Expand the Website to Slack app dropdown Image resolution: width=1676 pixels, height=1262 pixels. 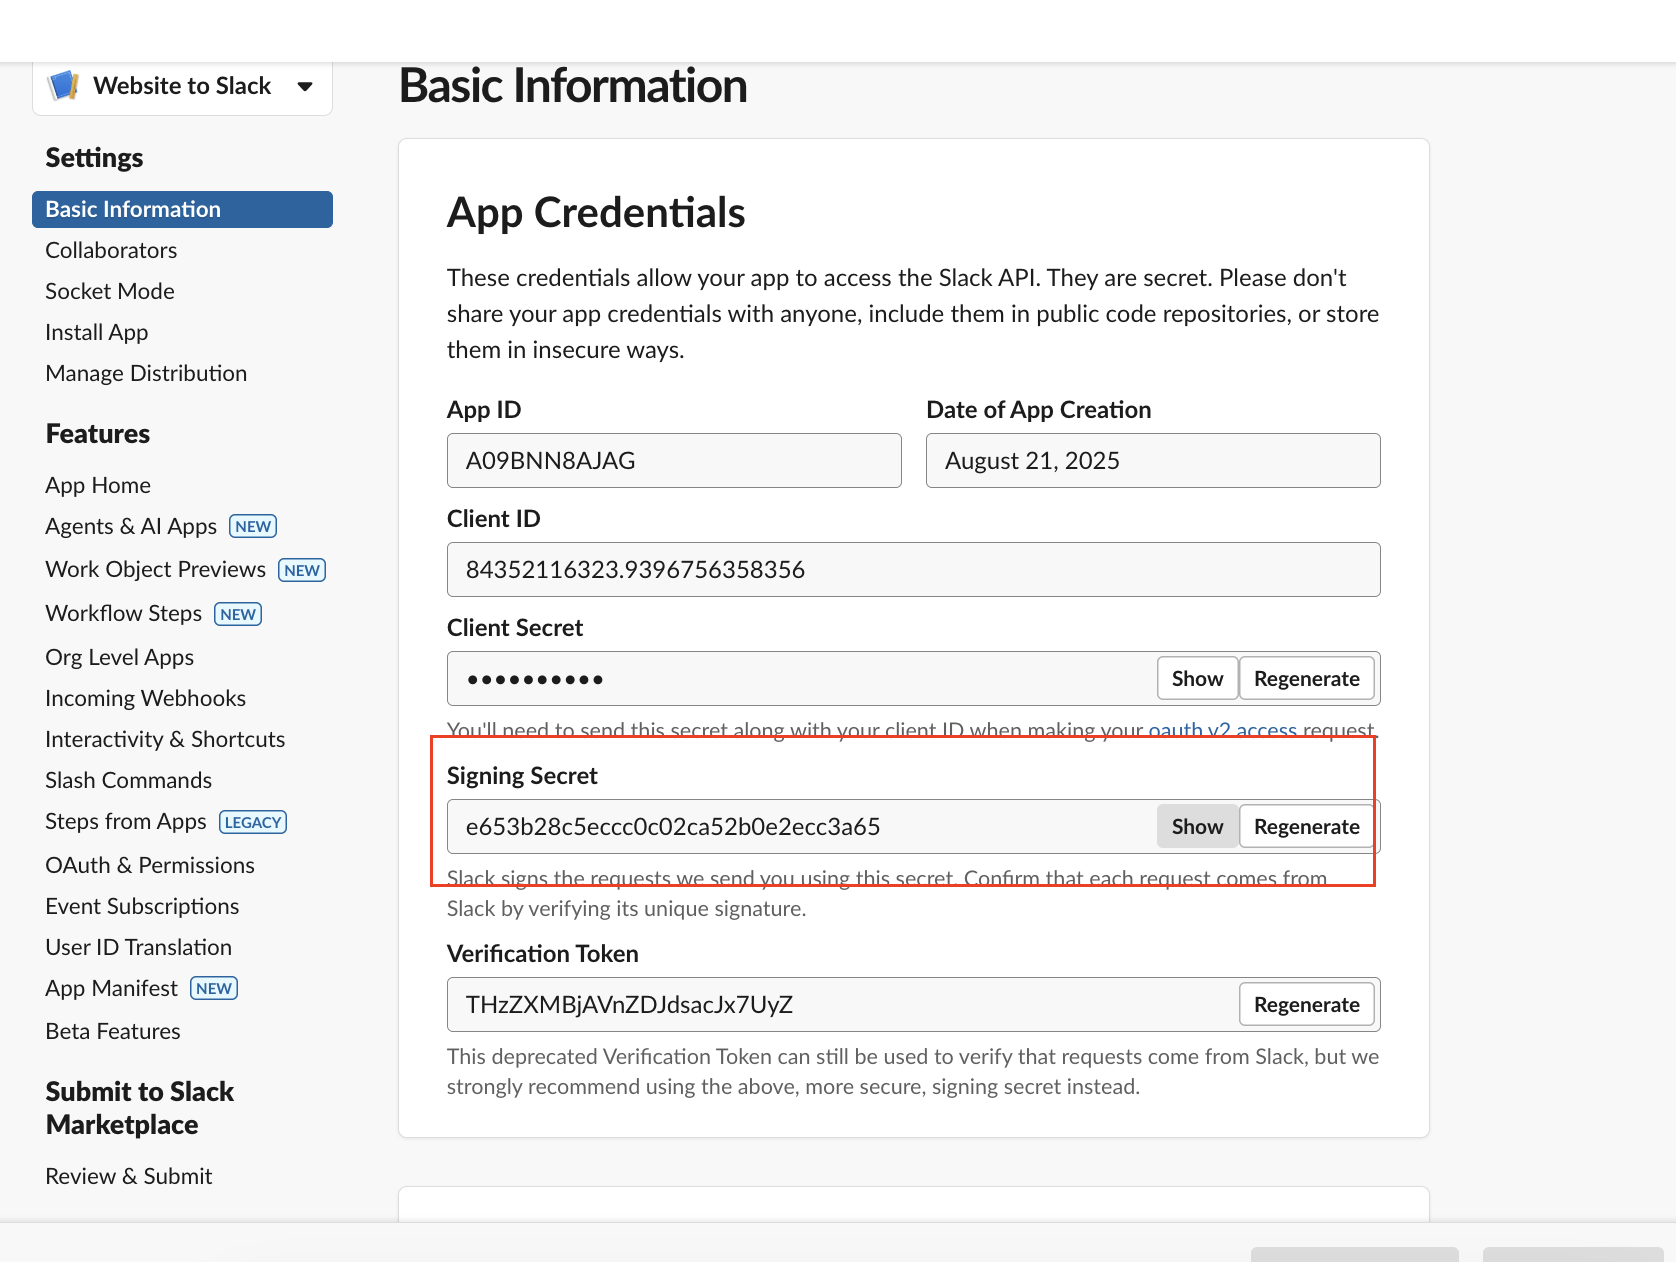coord(305,87)
